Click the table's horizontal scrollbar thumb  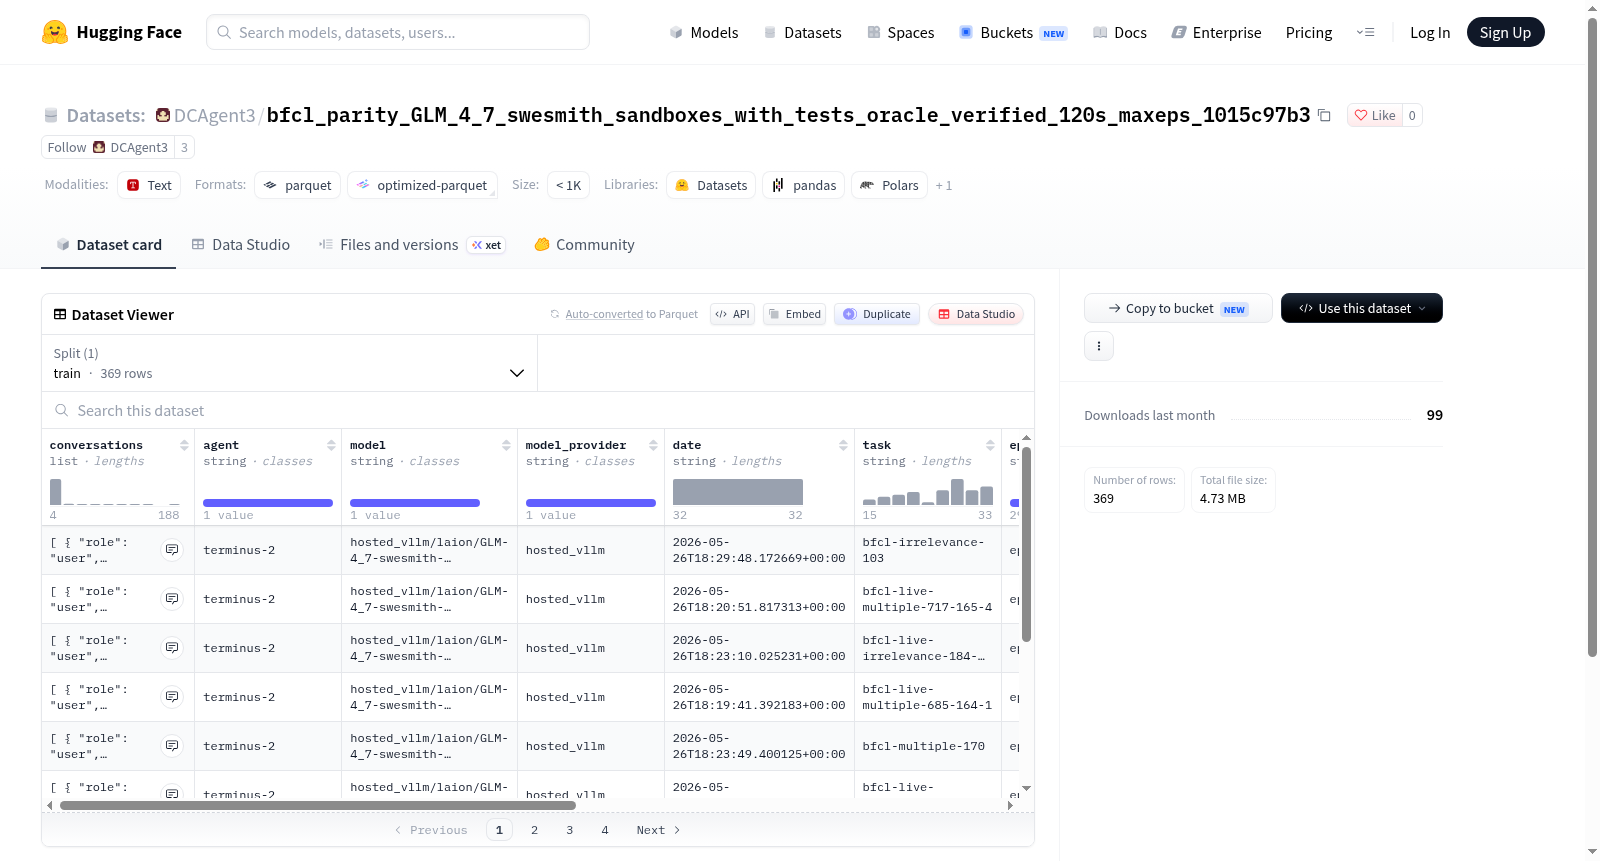pyautogui.click(x=318, y=805)
